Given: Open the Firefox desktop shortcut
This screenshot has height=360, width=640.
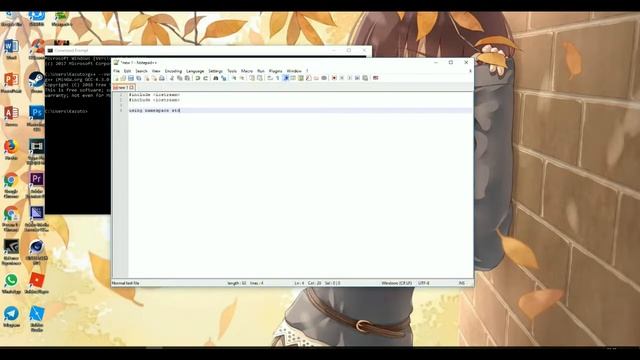Looking at the screenshot, I should pos(11,150).
